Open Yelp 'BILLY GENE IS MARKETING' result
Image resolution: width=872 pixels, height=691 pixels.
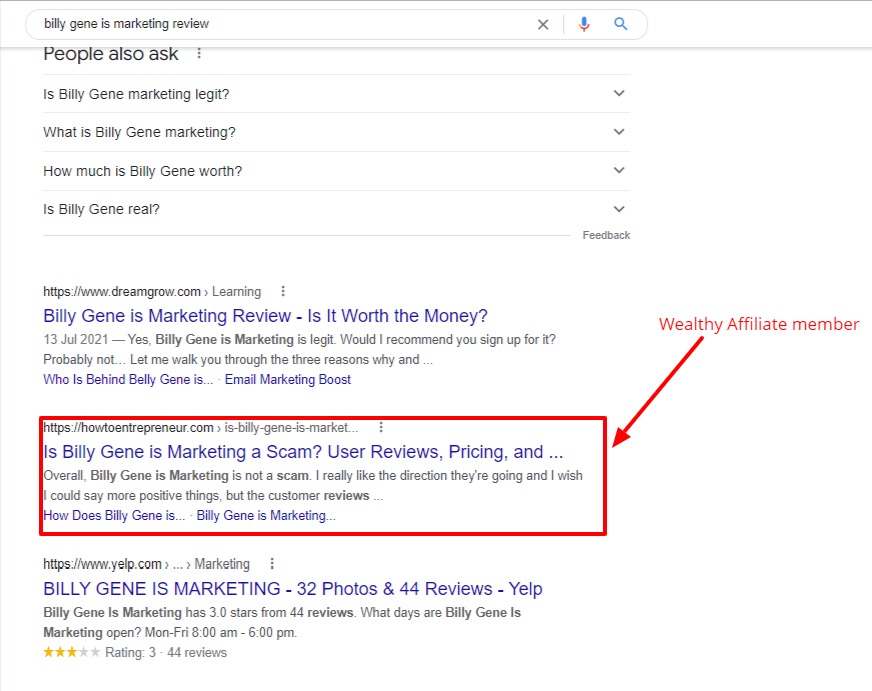pyautogui.click(x=293, y=589)
